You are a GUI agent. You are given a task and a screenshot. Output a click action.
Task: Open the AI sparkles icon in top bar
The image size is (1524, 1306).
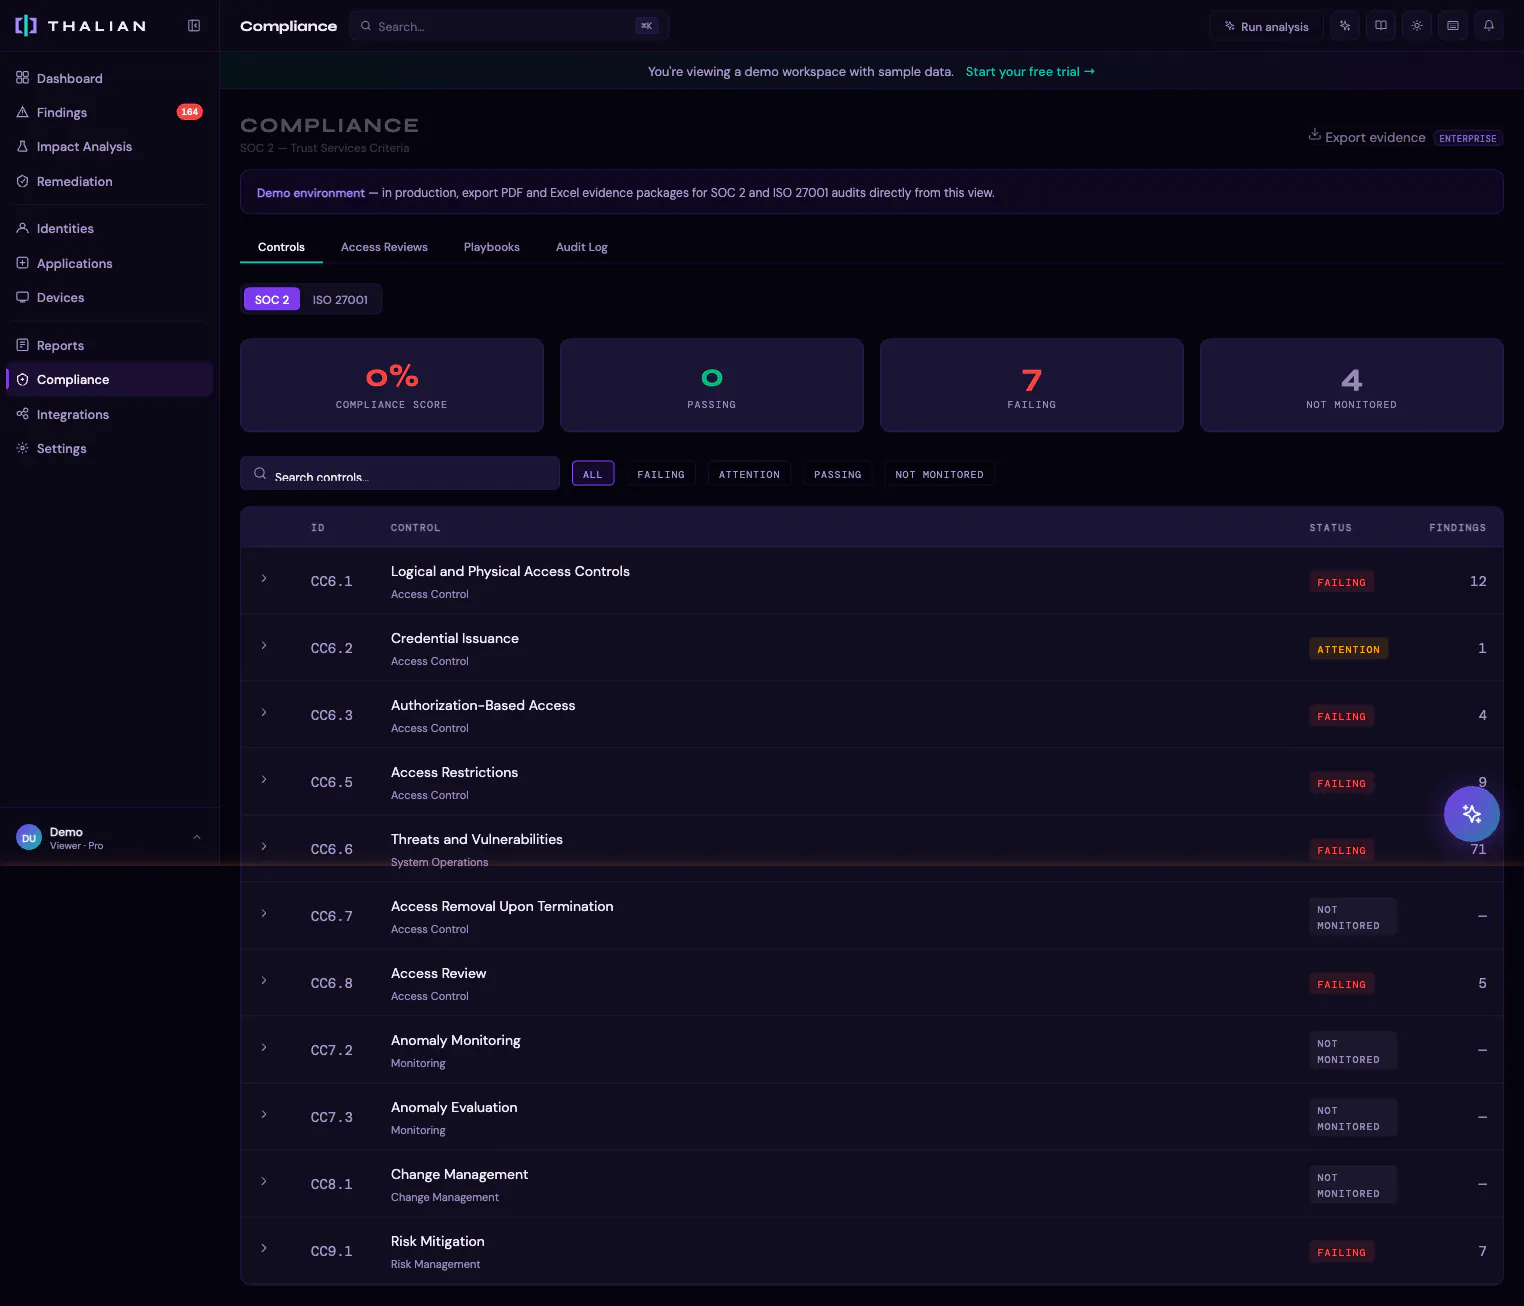pos(1345,26)
